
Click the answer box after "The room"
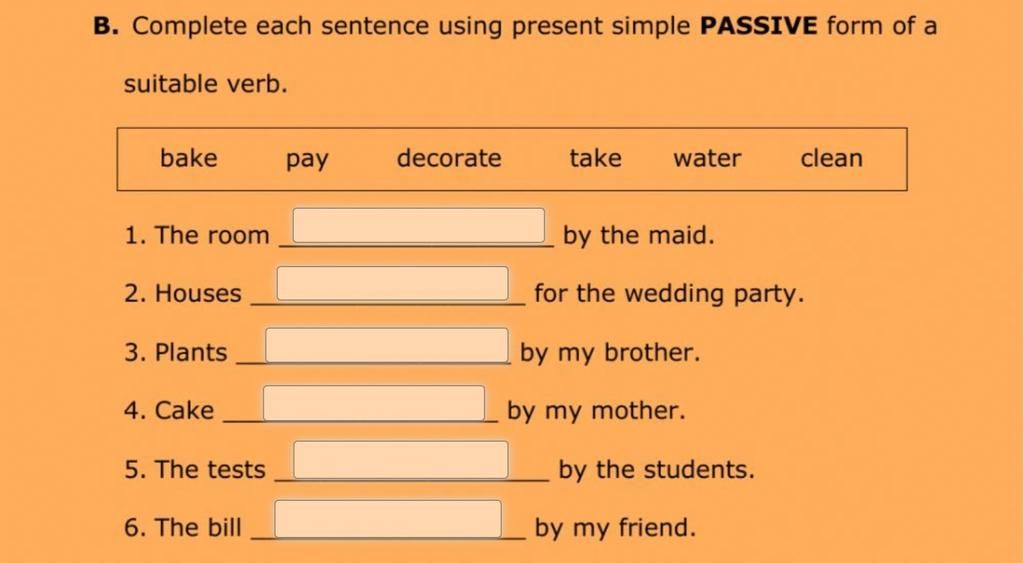click(x=419, y=225)
